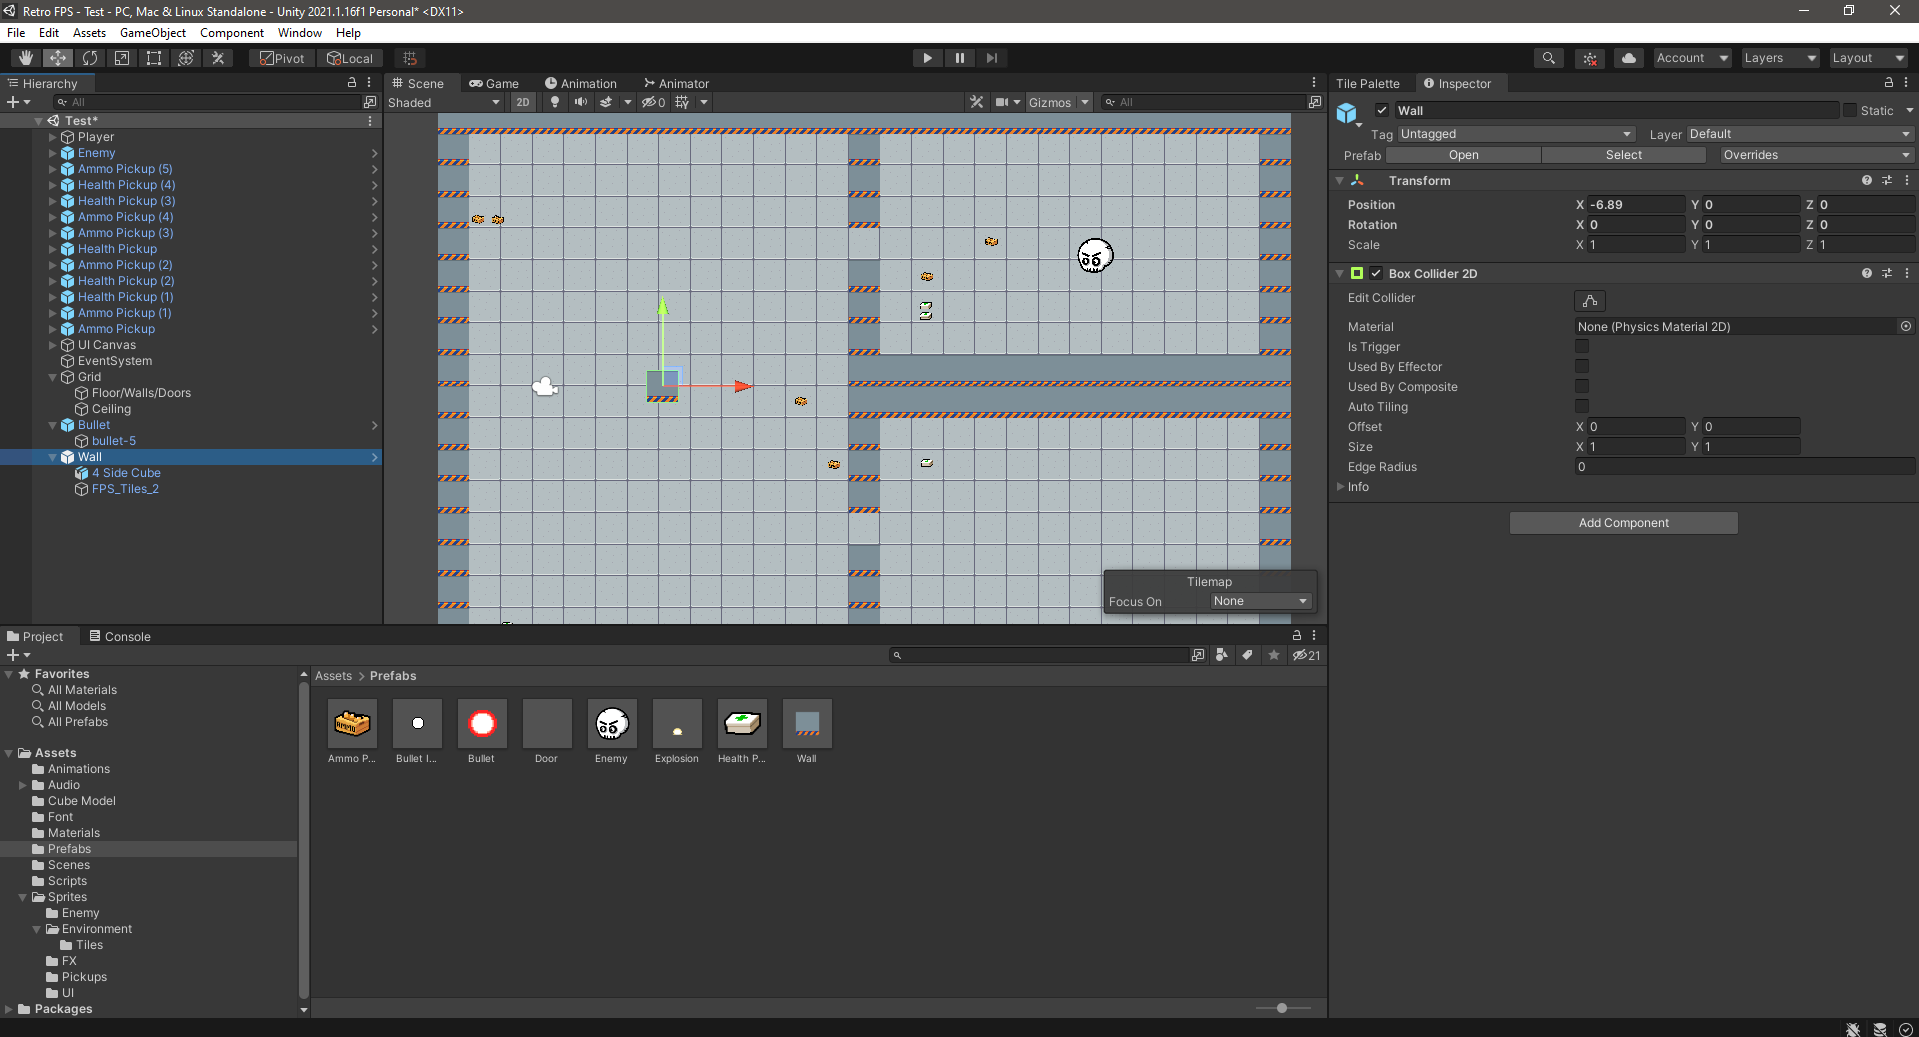Toggle the Static checkbox

coord(1850,110)
